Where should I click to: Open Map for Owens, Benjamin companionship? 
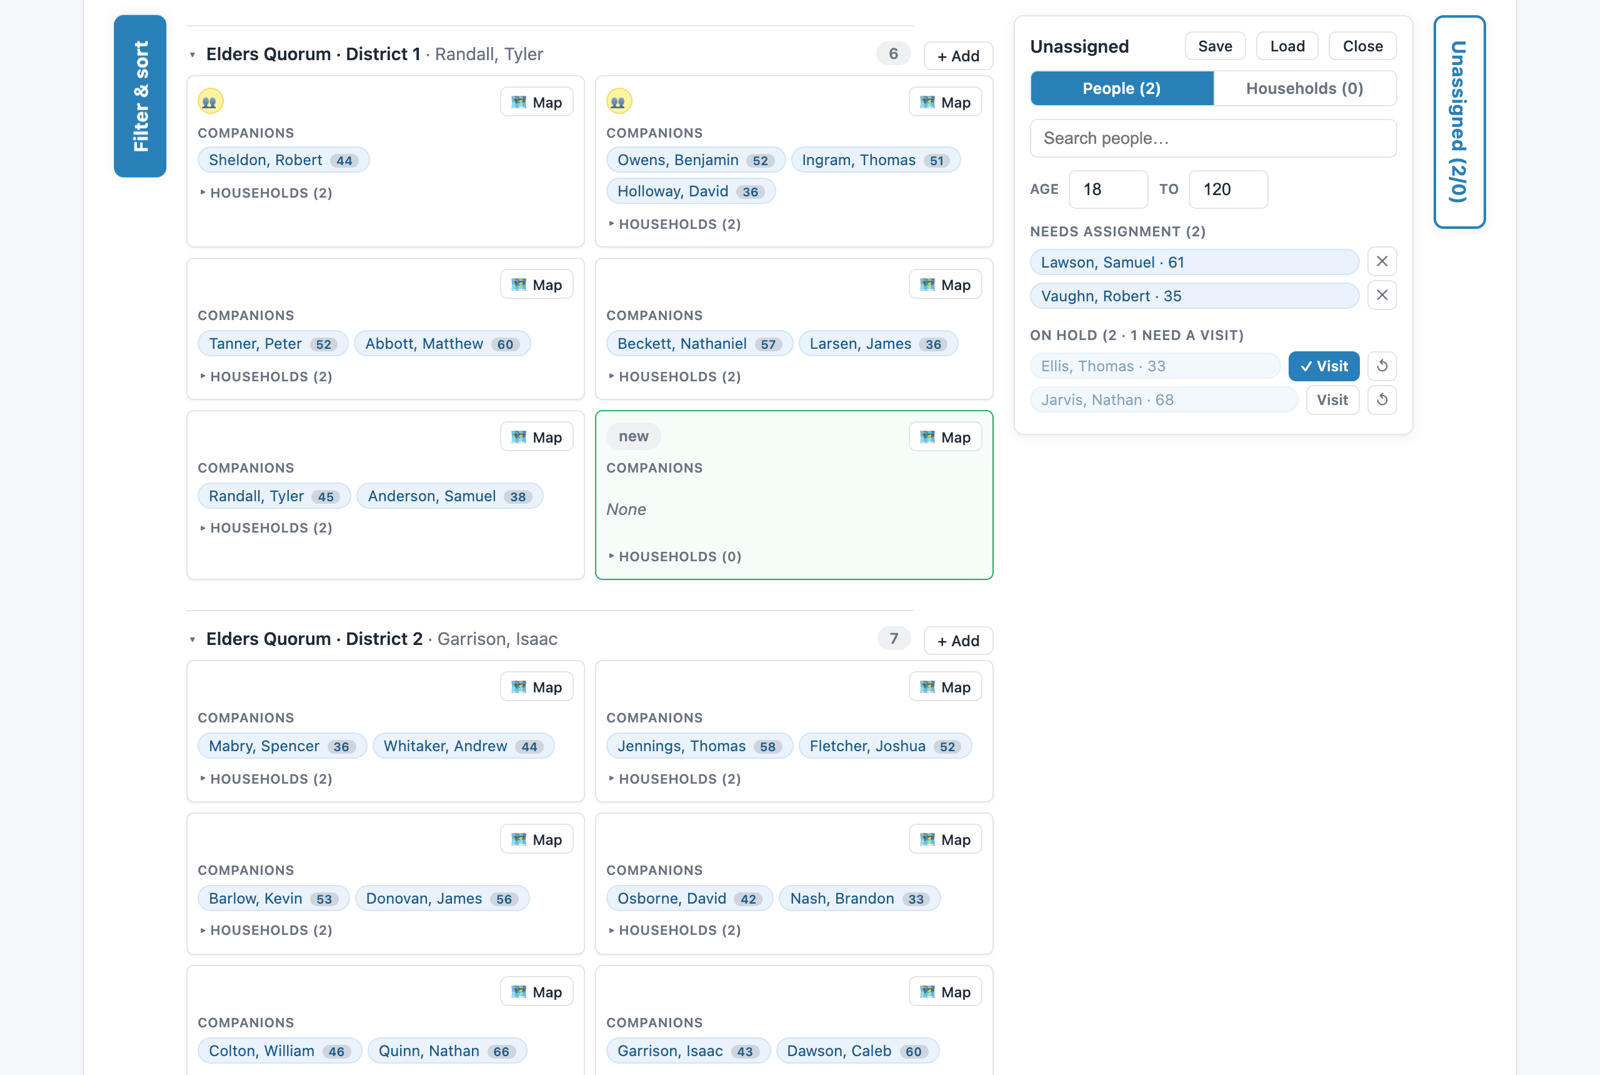tap(945, 102)
